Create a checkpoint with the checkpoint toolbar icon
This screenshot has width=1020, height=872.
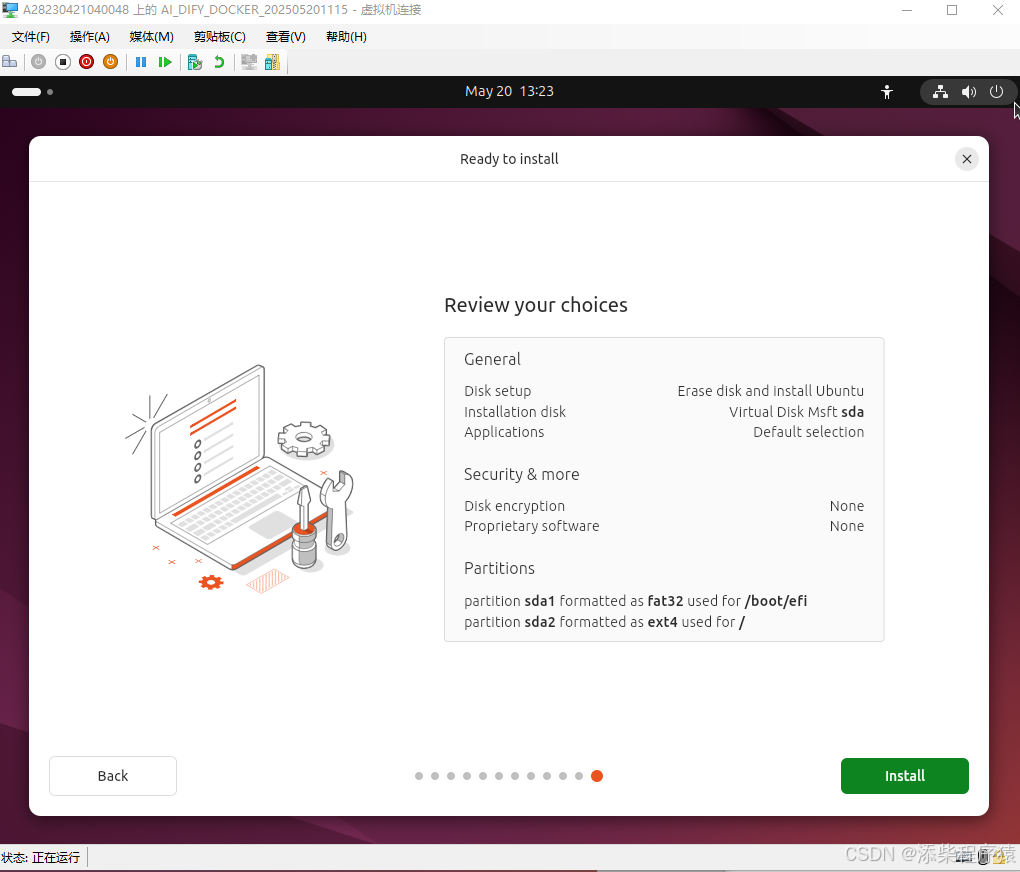pos(195,62)
